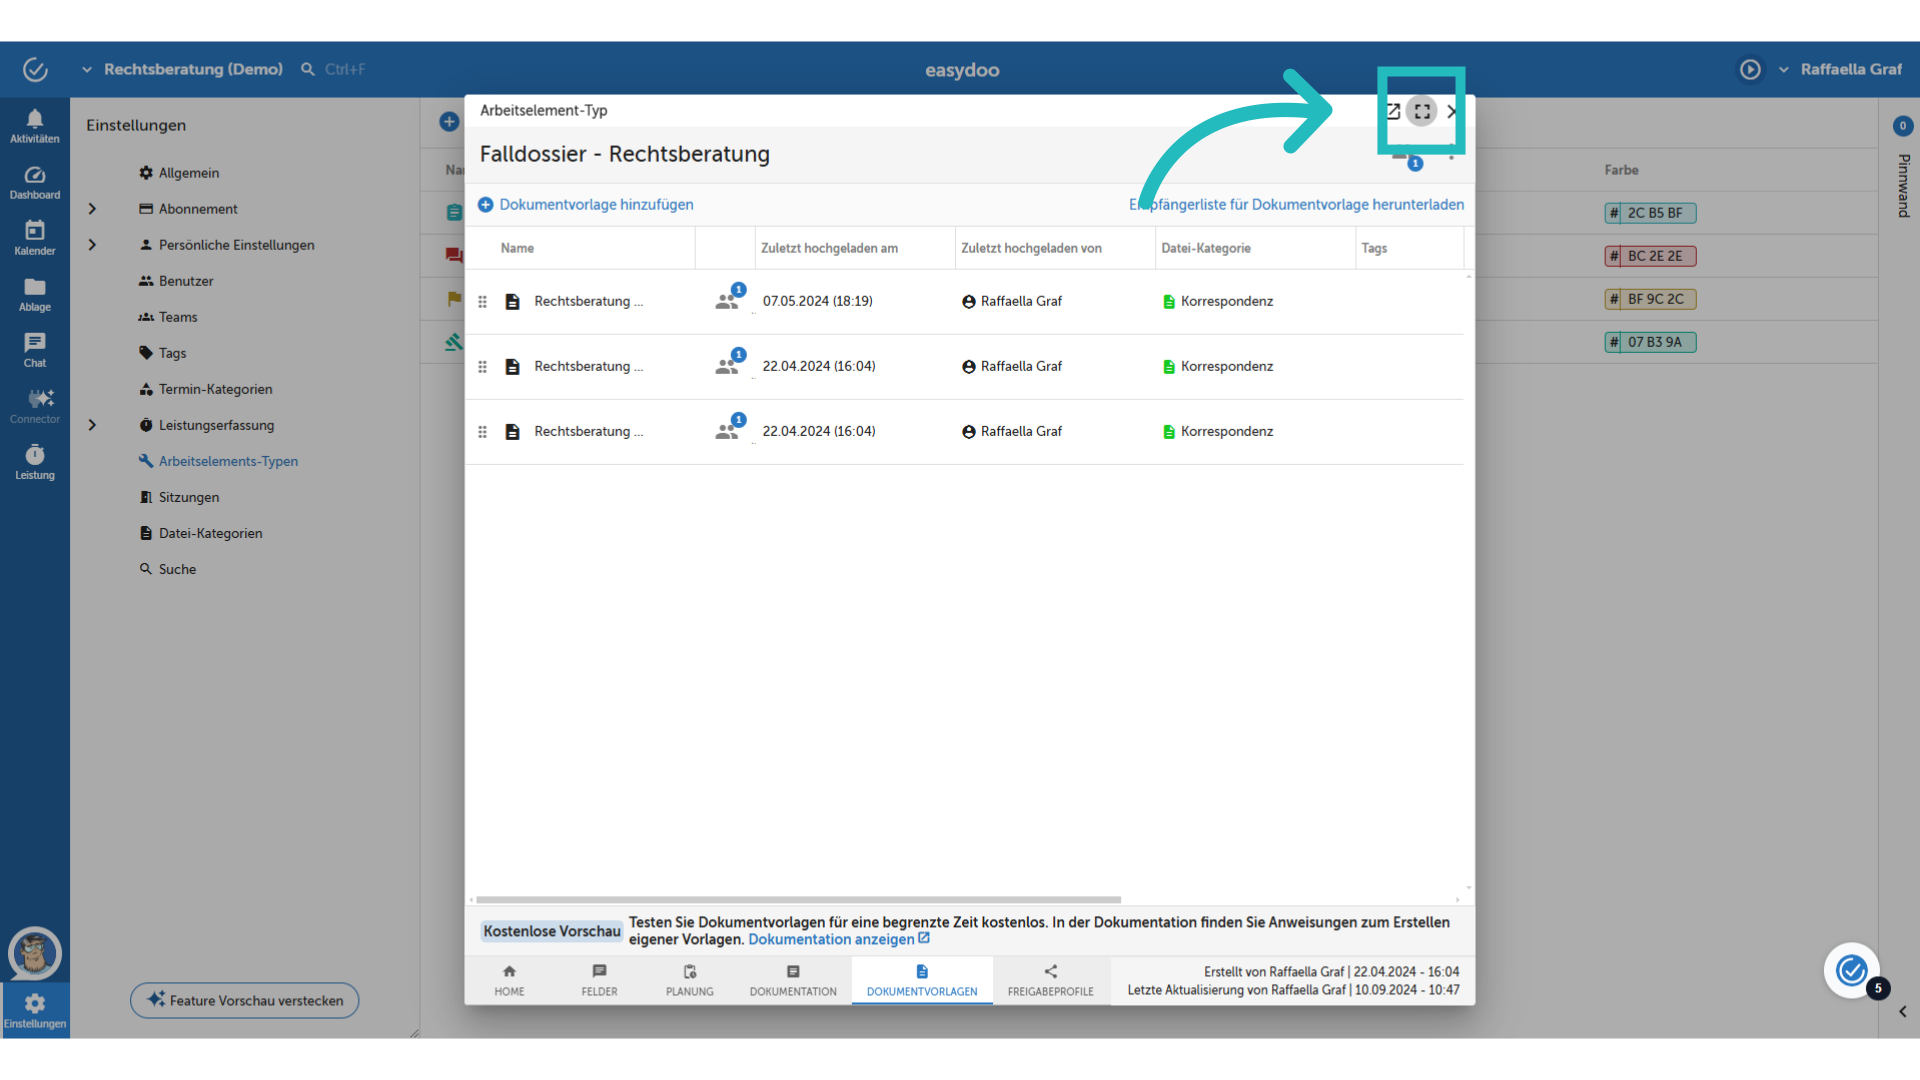The image size is (1920, 1080).
Task: Sort by the Name column header
Action: pos(517,248)
